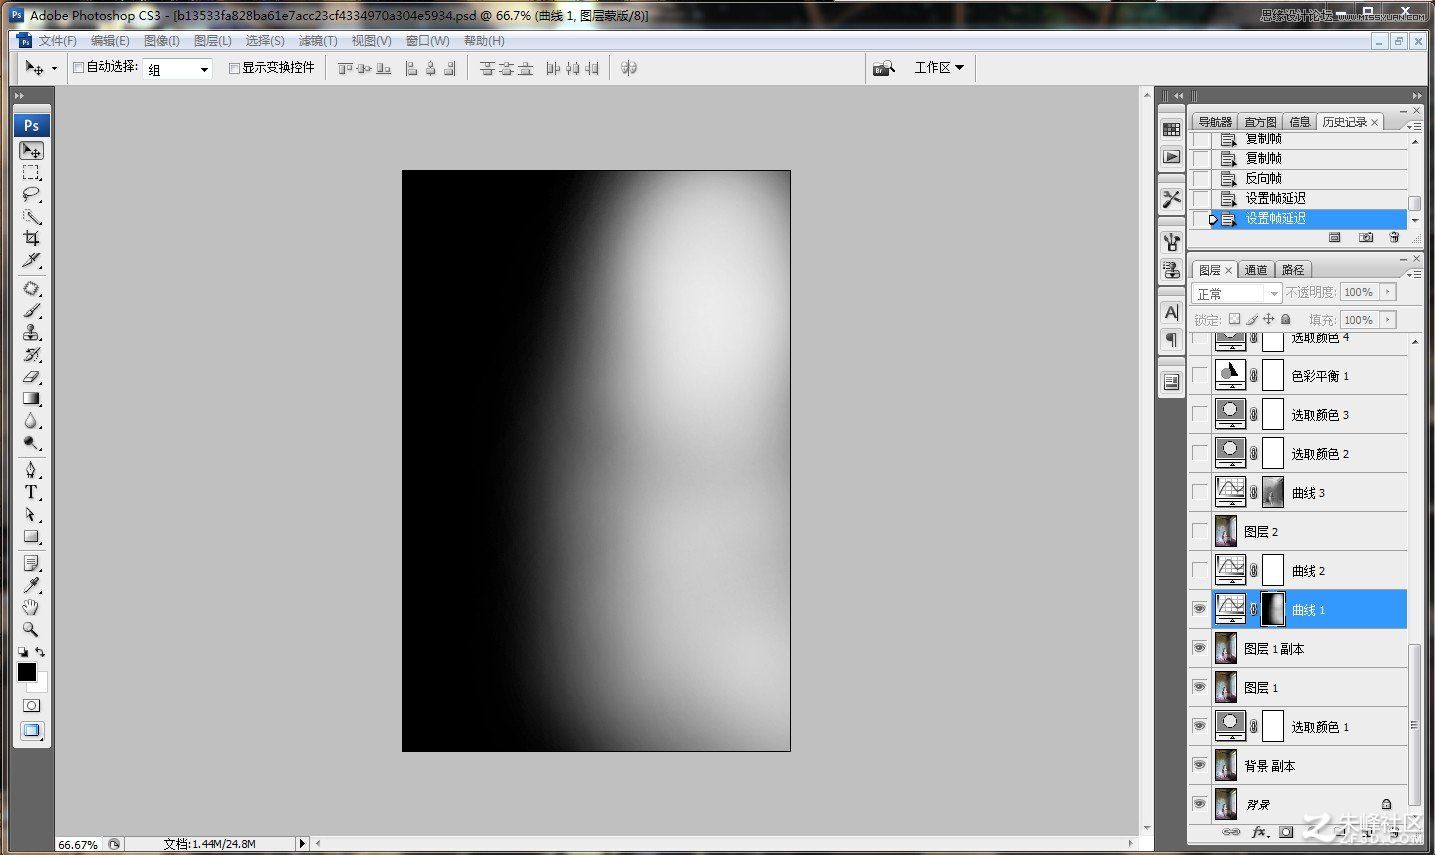Select the Slice tool

(x=31, y=261)
